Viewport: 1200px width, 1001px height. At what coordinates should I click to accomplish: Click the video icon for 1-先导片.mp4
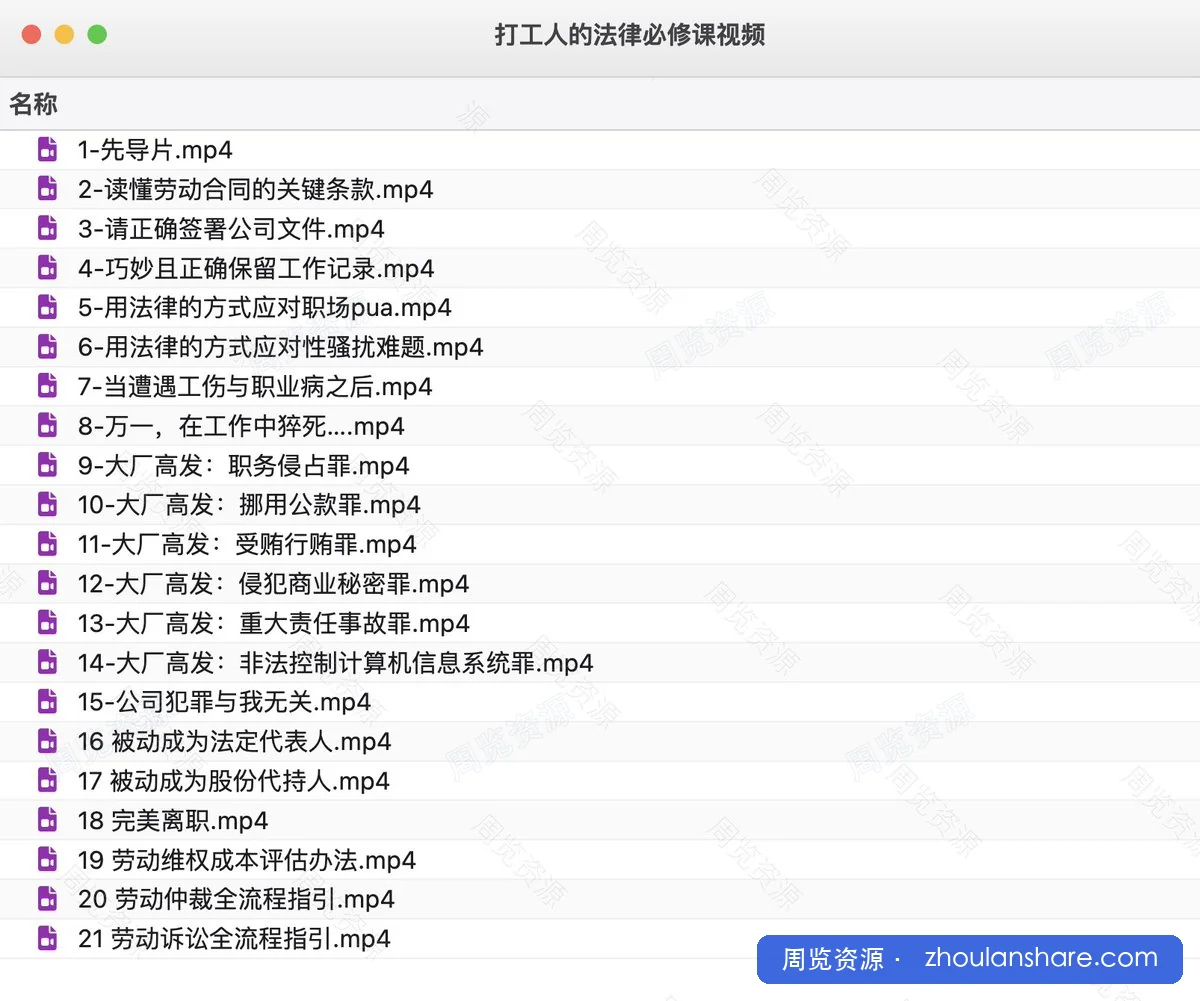coord(47,150)
